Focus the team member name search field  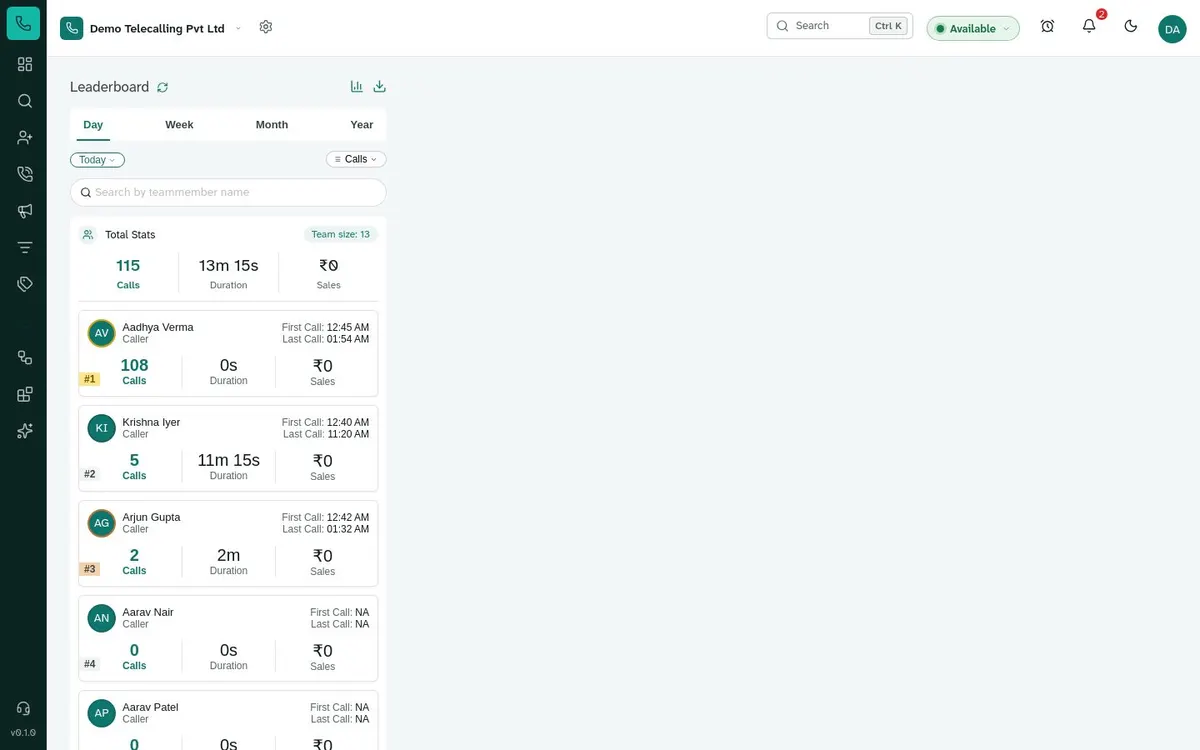point(228,192)
